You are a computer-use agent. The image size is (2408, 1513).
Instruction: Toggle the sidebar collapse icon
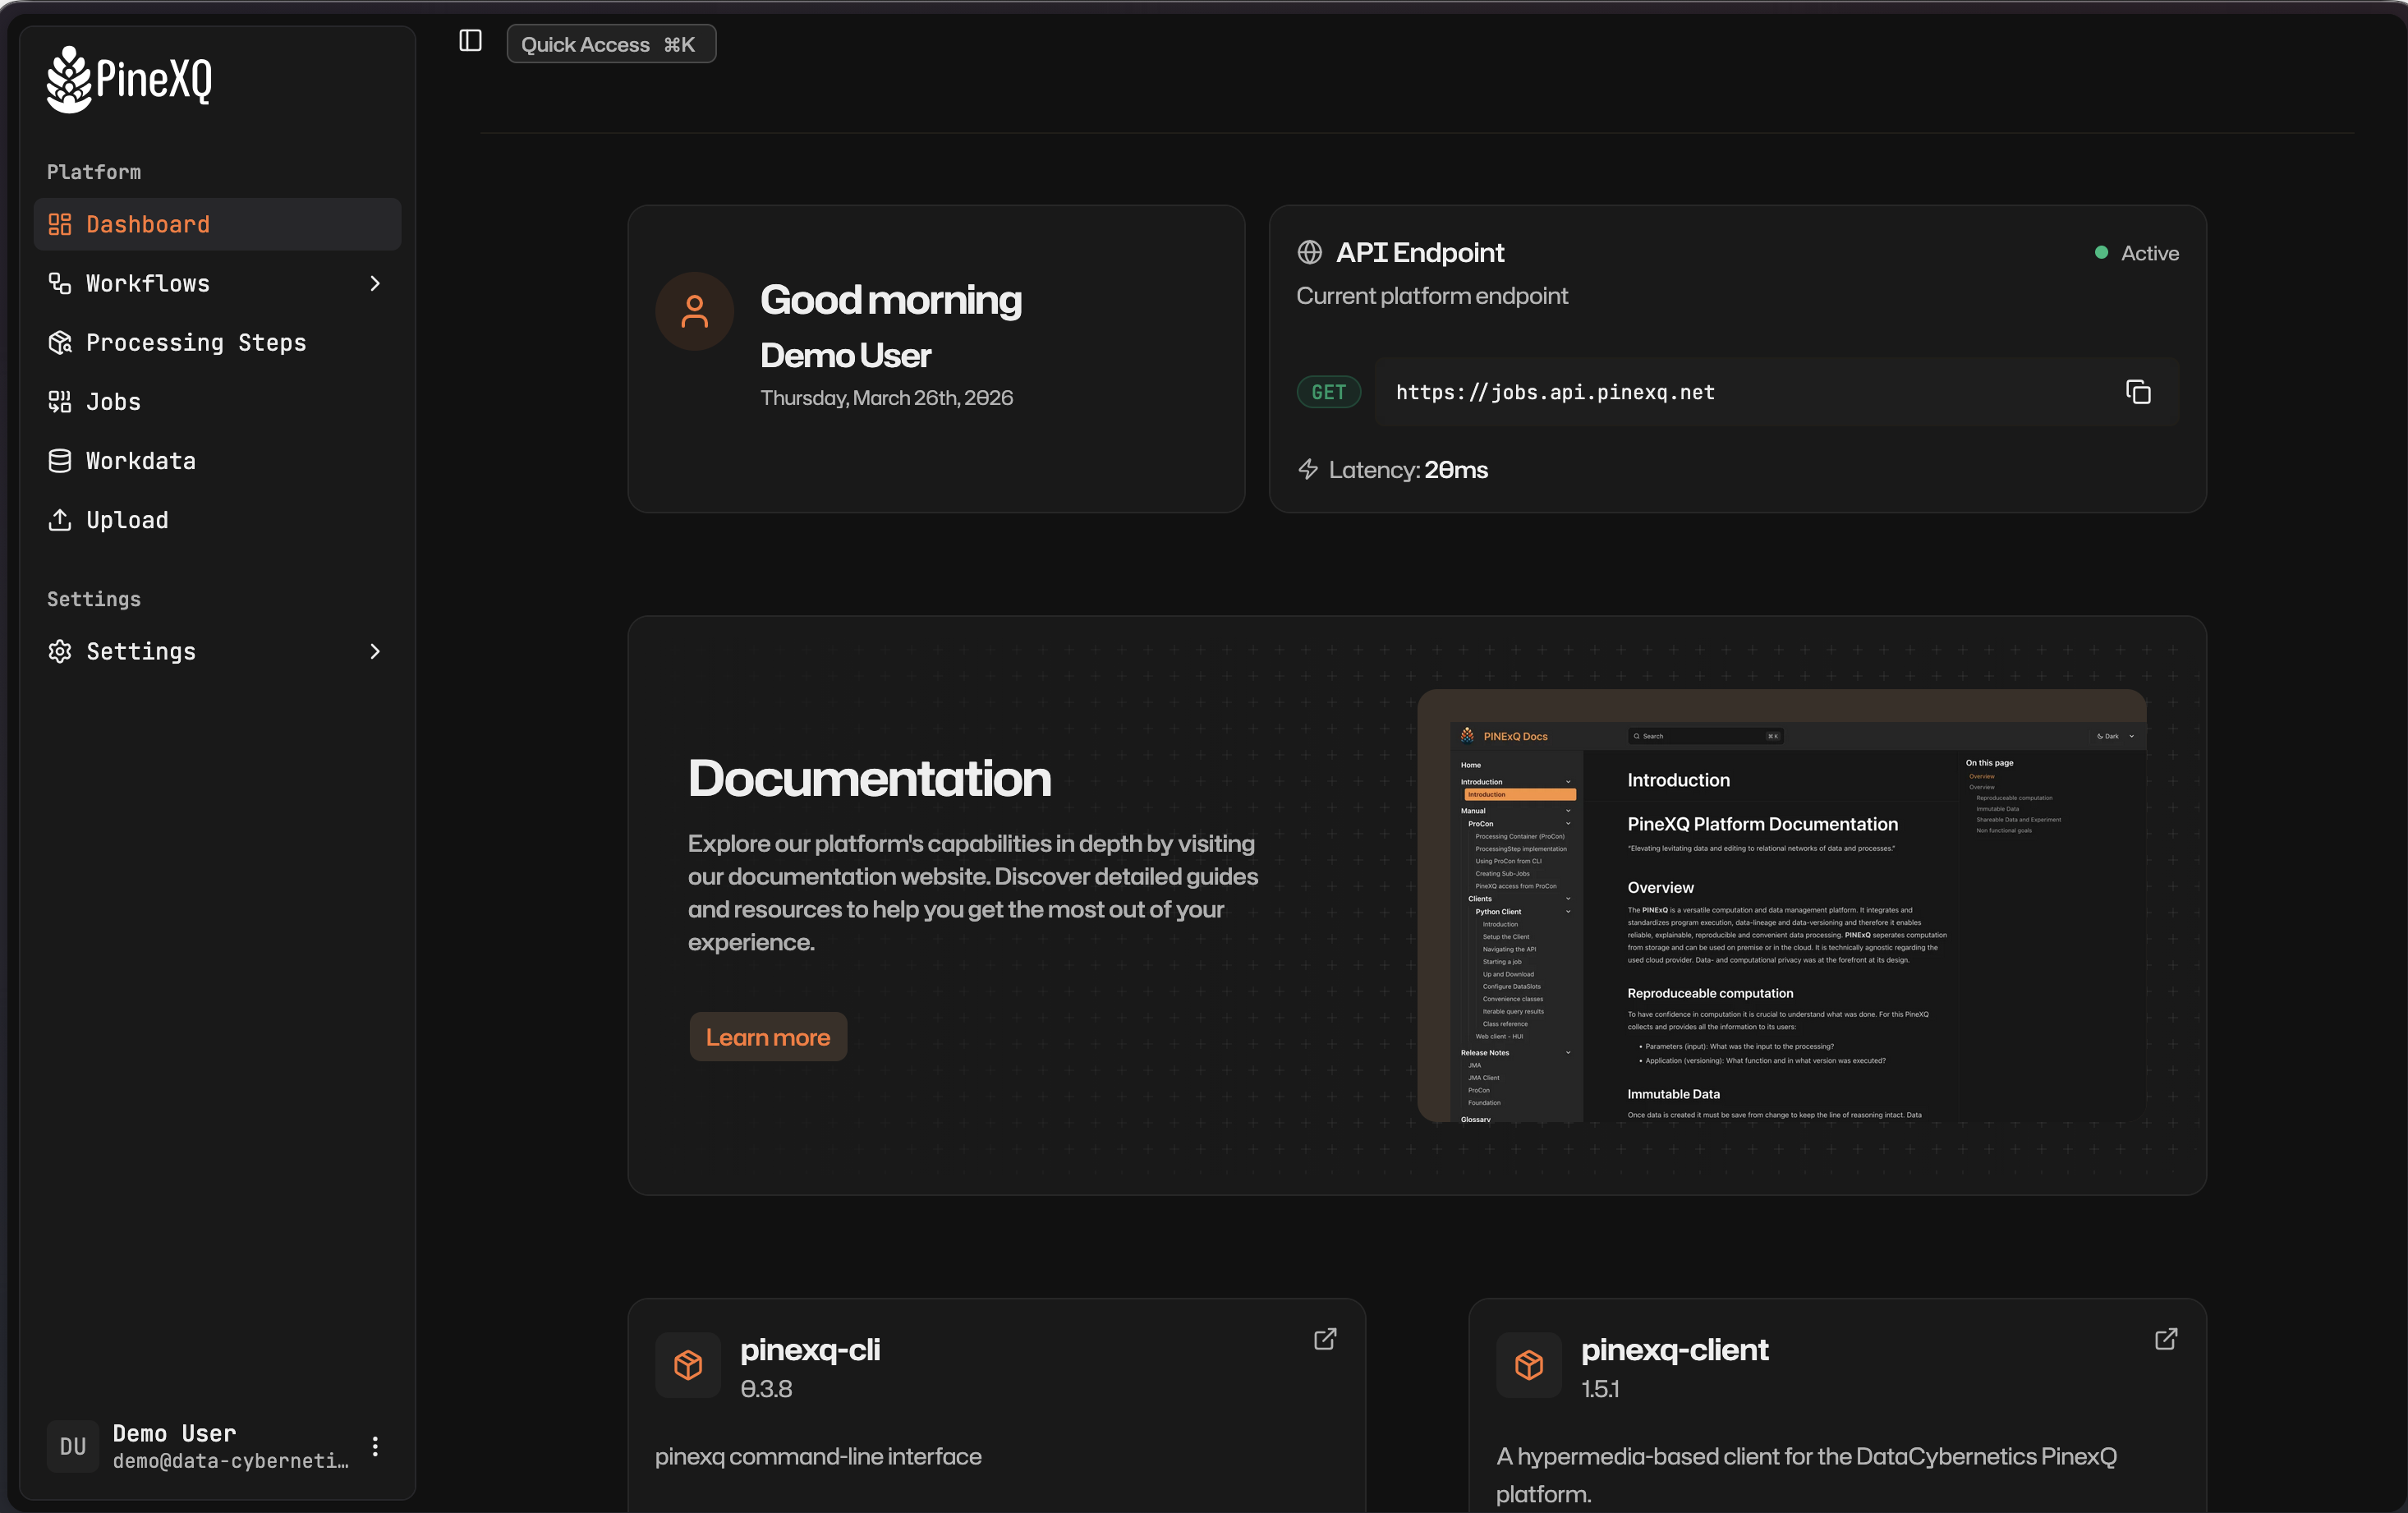(x=470, y=41)
